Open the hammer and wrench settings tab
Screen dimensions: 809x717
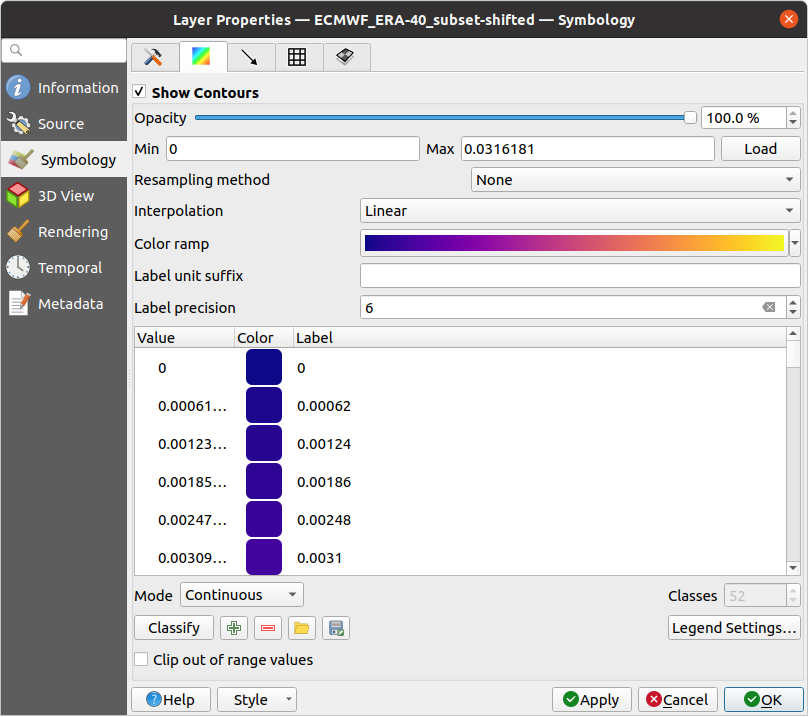(x=154, y=57)
